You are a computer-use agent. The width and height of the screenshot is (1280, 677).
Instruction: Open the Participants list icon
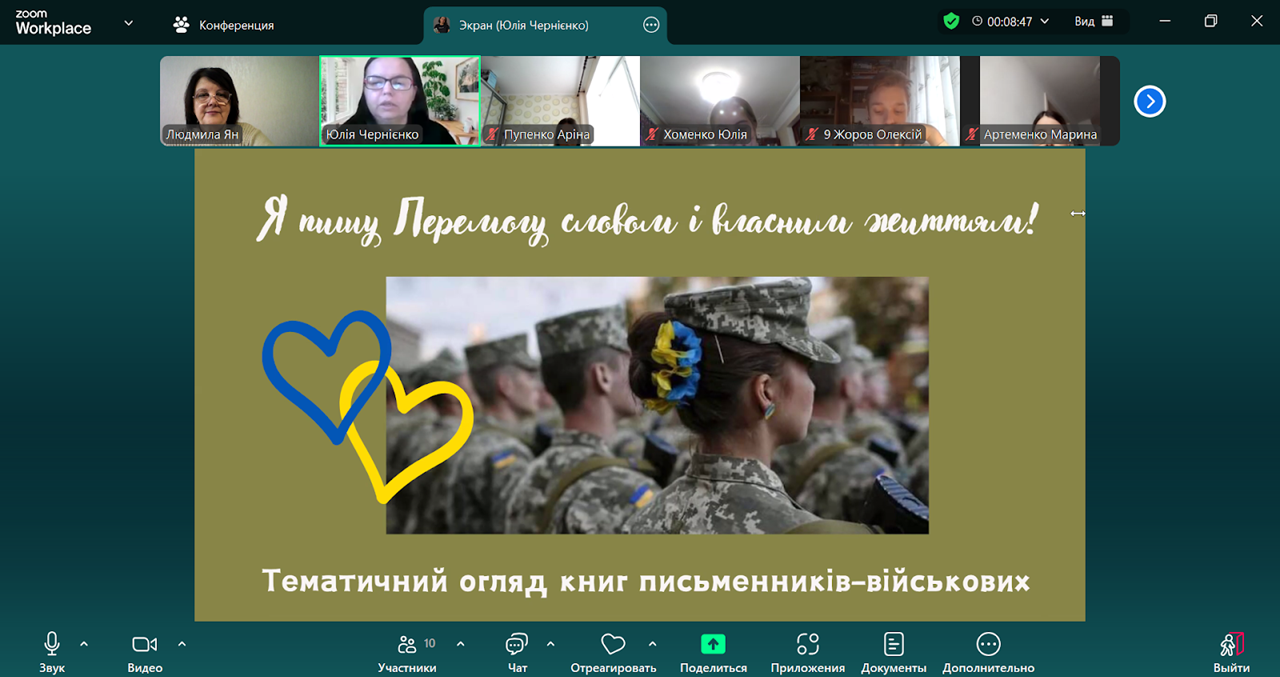[x=407, y=644]
